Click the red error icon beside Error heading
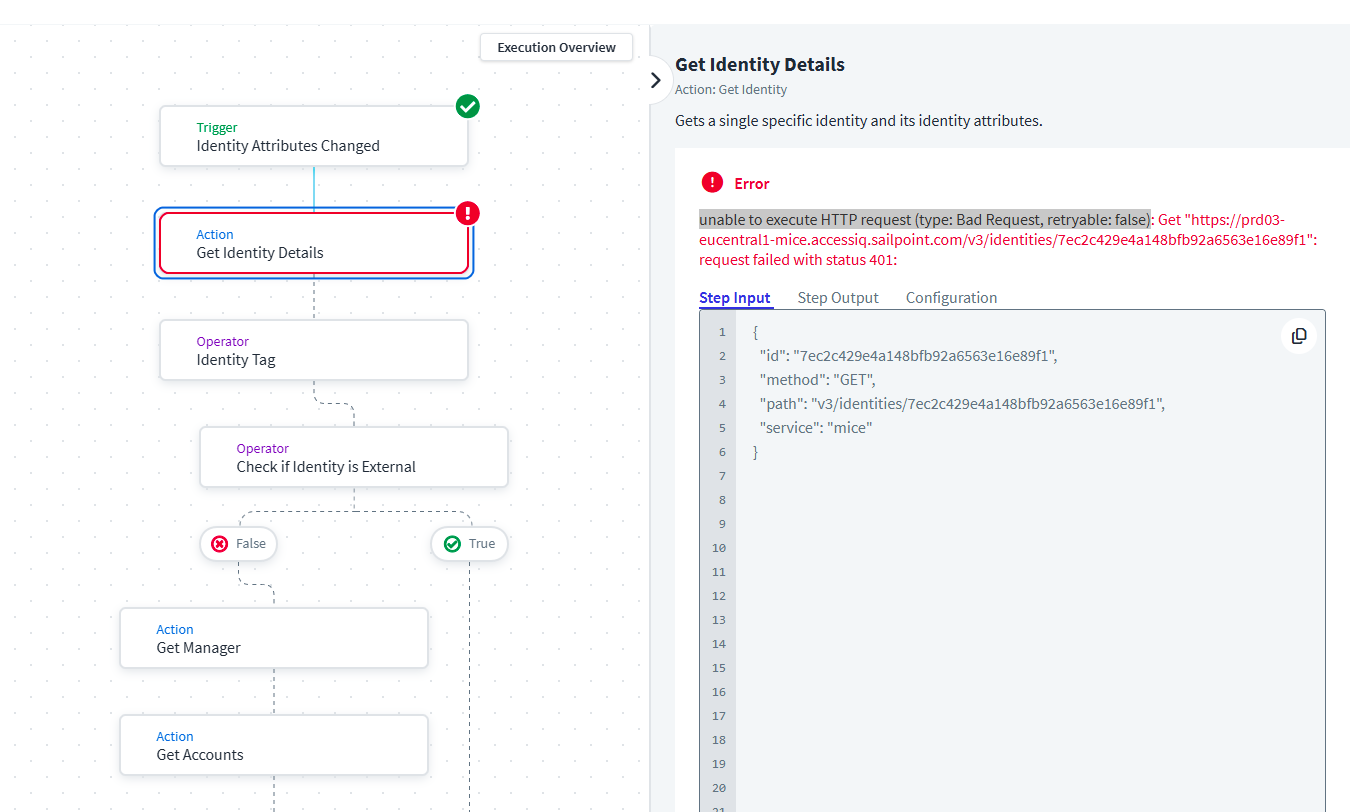 pyautogui.click(x=712, y=182)
